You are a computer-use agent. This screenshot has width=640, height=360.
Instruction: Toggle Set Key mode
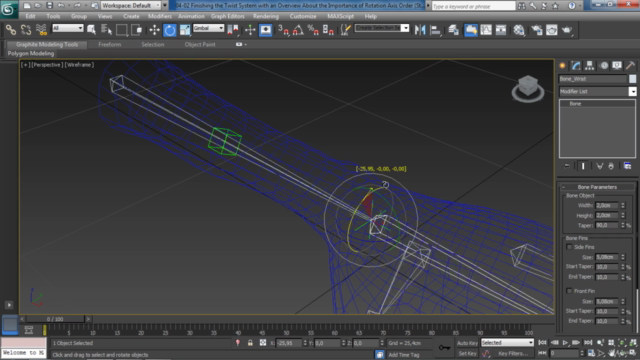(467, 353)
